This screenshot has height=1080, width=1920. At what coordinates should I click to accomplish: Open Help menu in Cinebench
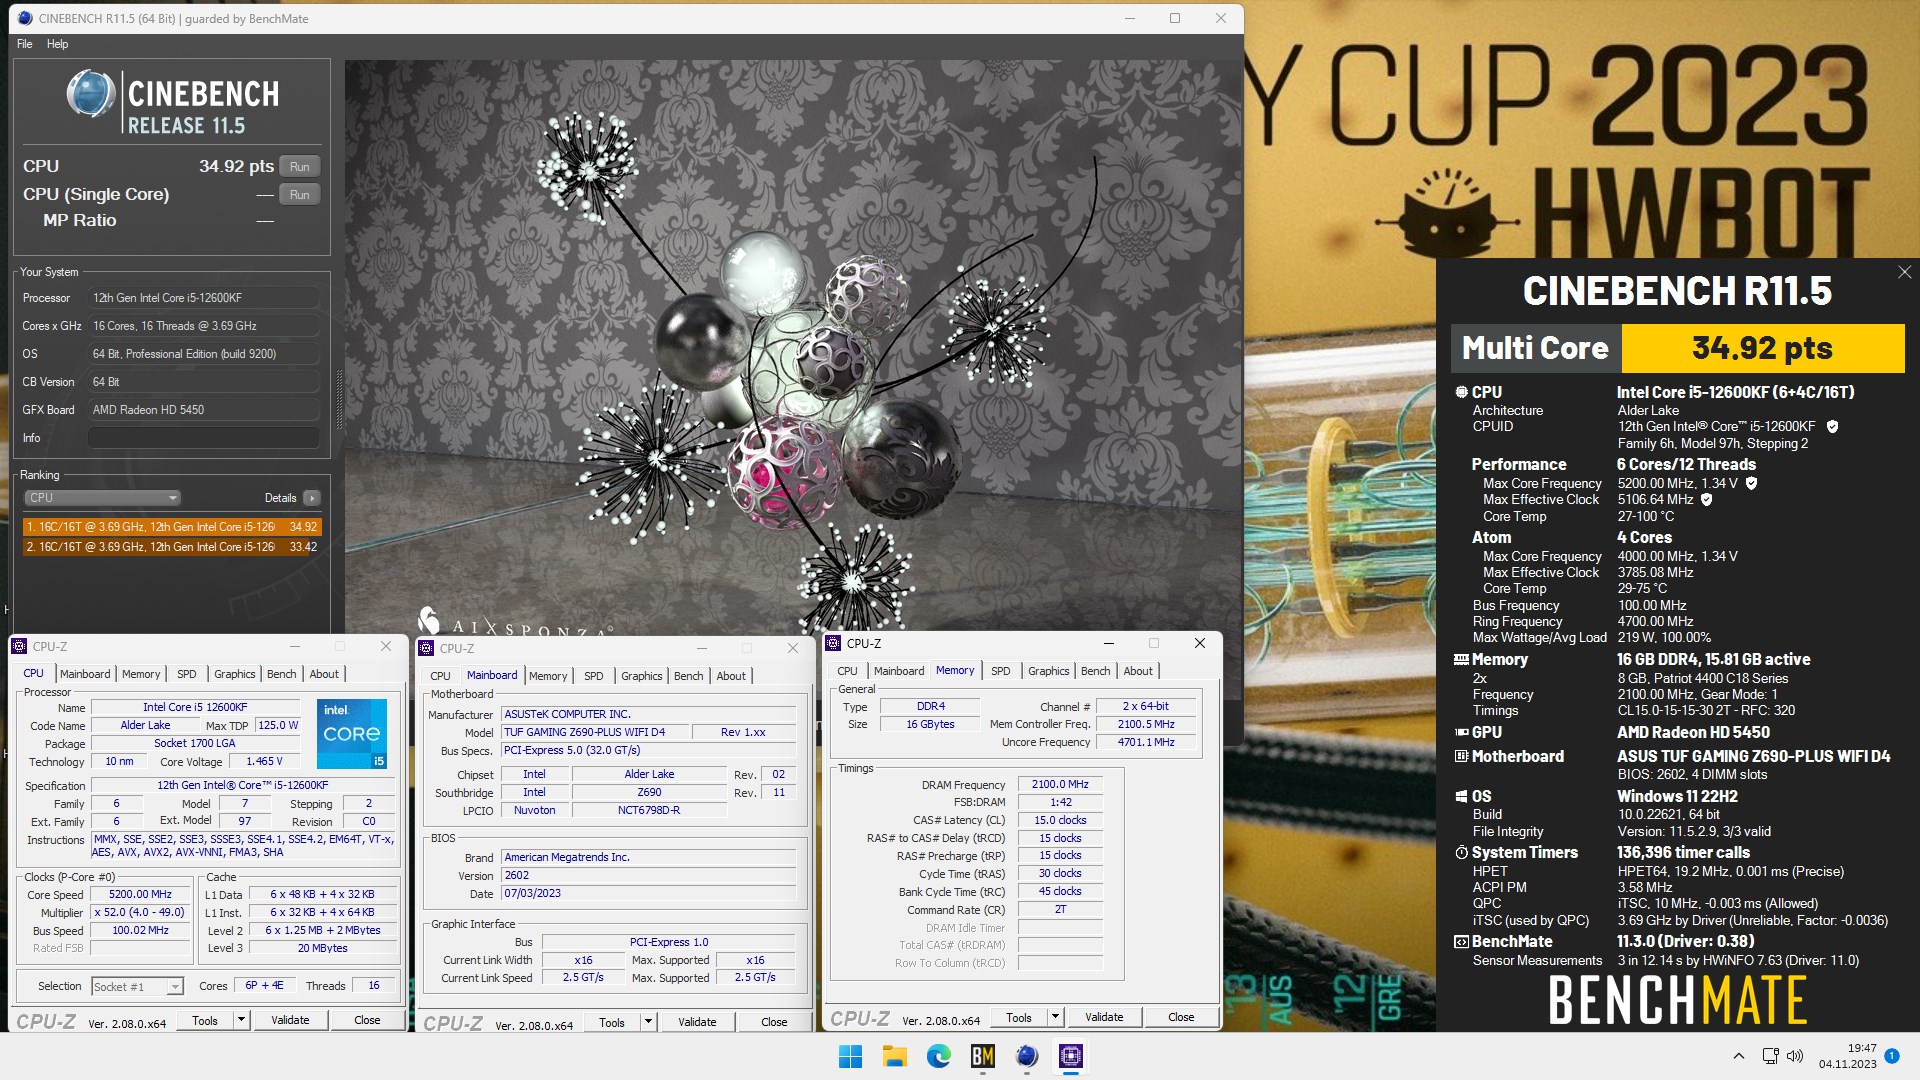[57, 44]
